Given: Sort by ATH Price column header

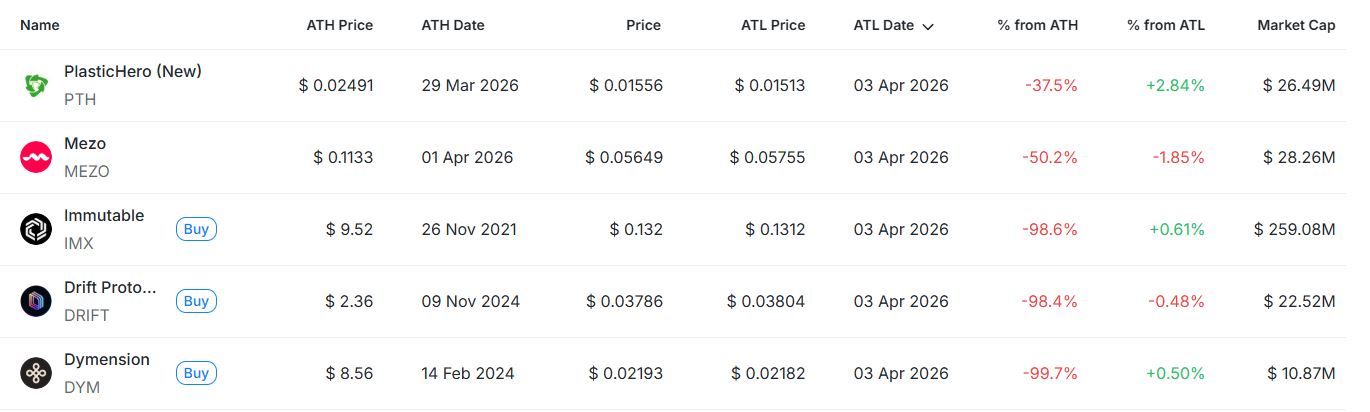Looking at the screenshot, I should pos(339,25).
